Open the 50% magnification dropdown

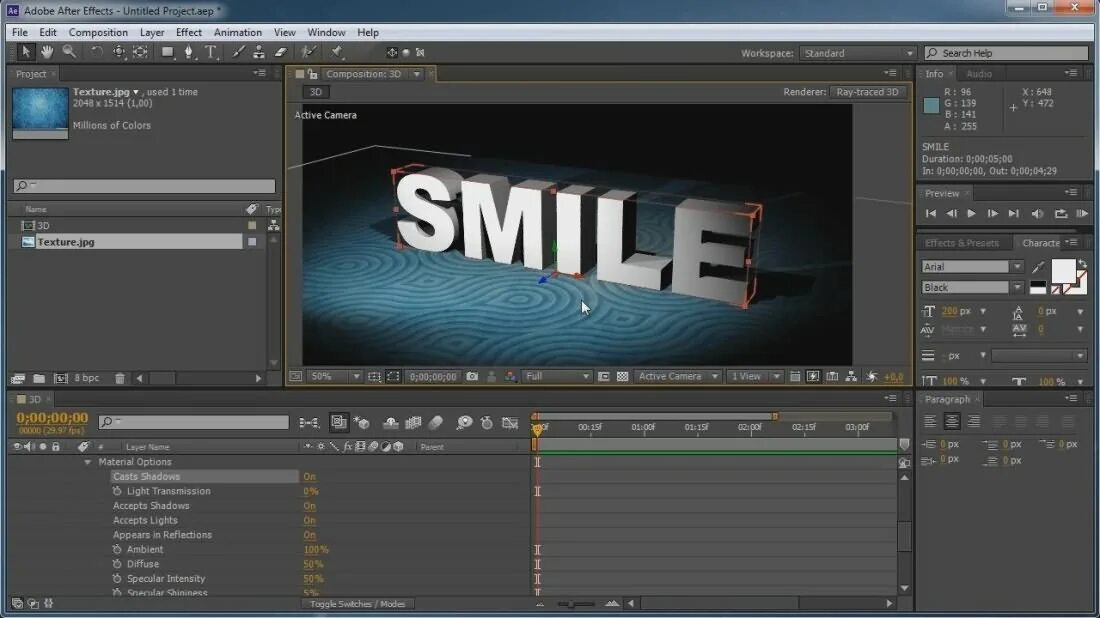334,377
